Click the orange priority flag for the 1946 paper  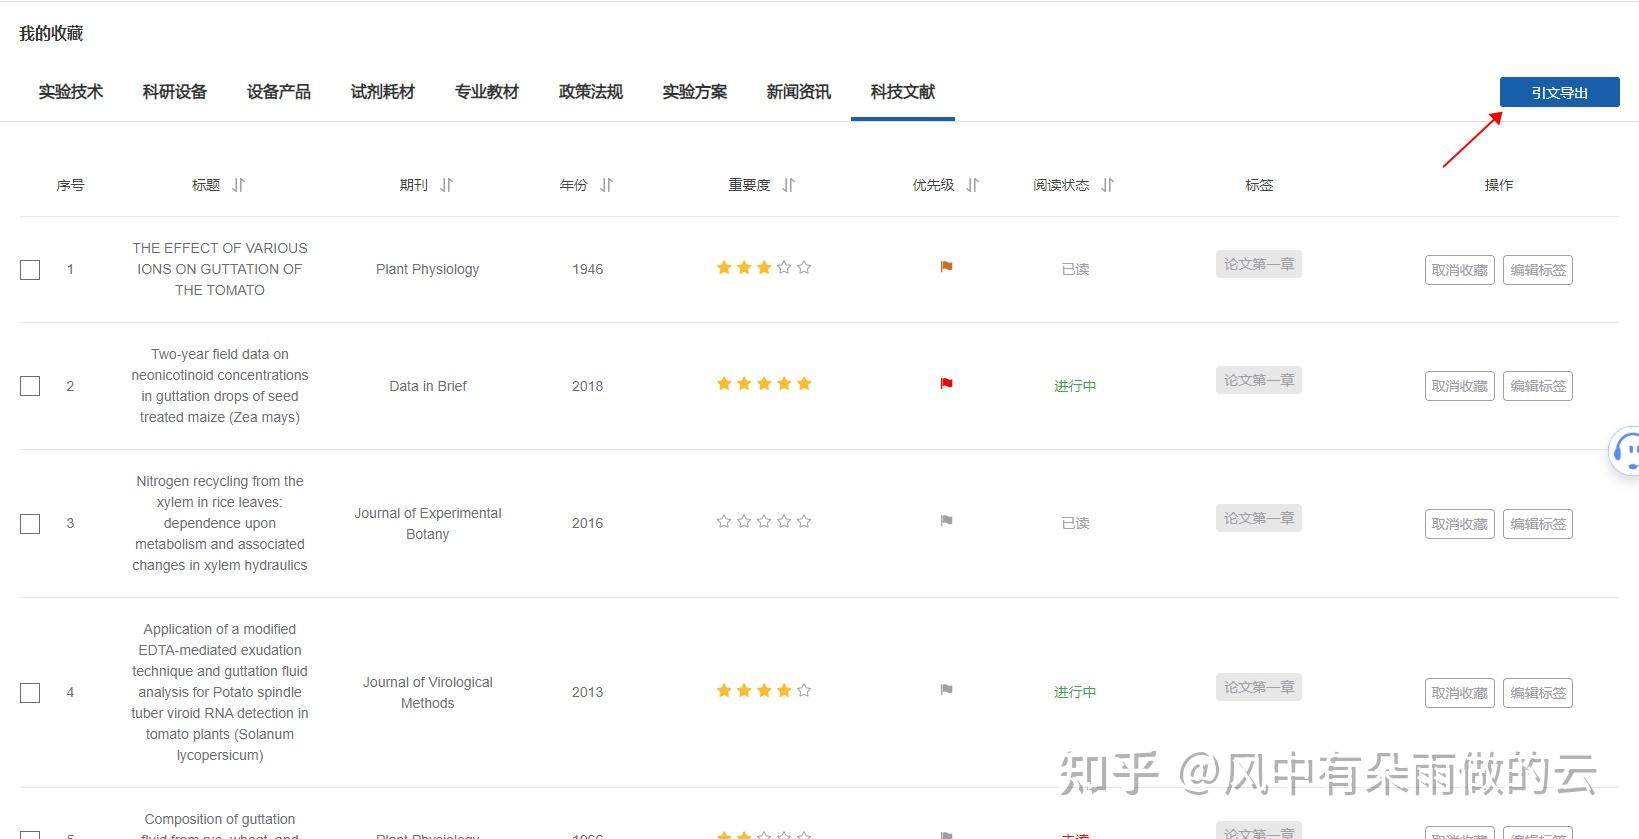click(946, 267)
